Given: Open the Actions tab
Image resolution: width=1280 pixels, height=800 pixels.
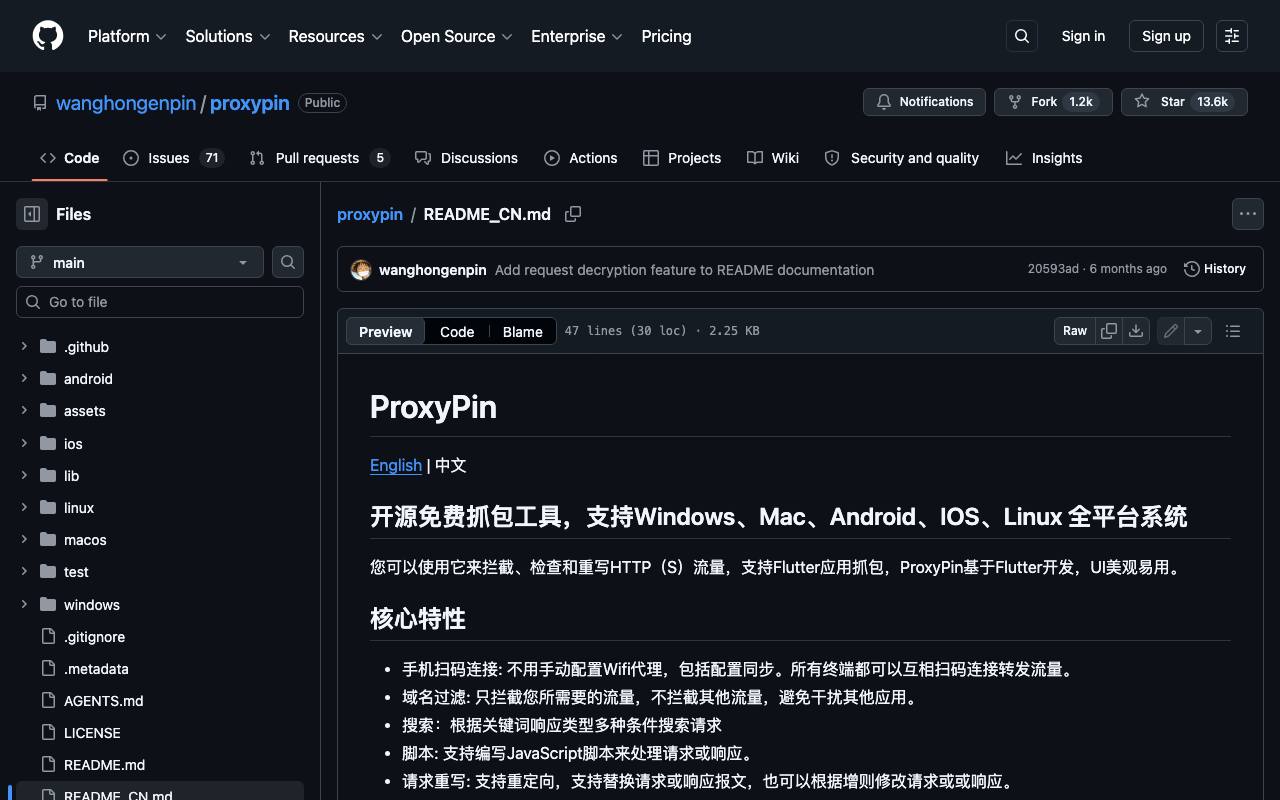Looking at the screenshot, I should pyautogui.click(x=581, y=158).
